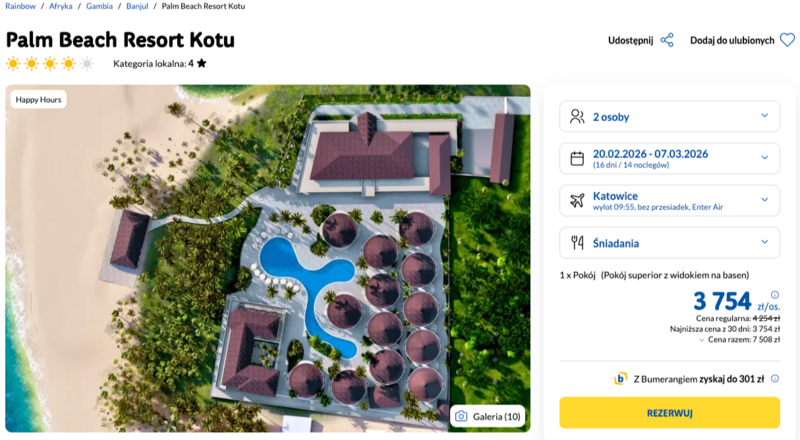The width and height of the screenshot is (800, 440).
Task: Click the camera icon in the Galeria button
Action: click(x=461, y=416)
